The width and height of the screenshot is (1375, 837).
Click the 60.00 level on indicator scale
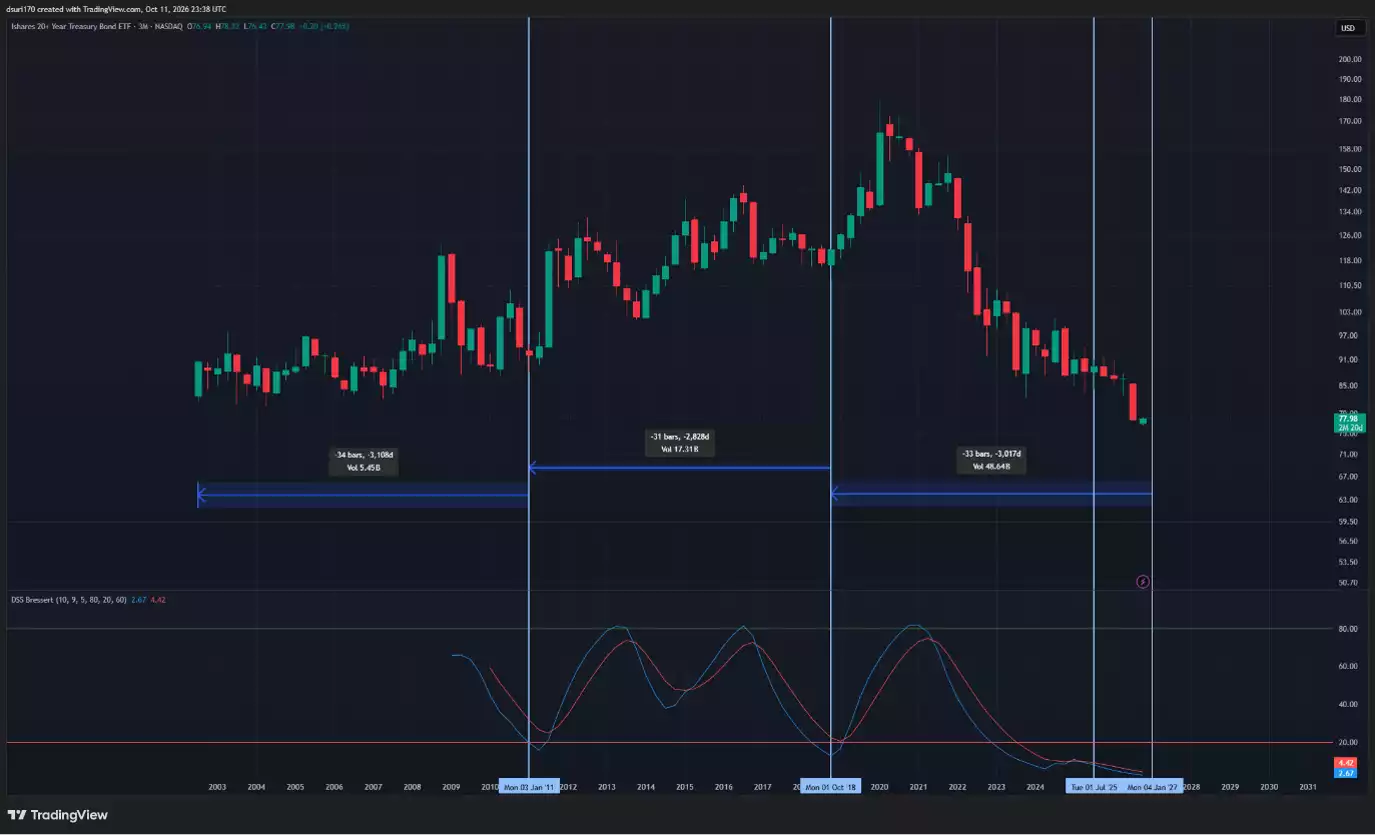pos(1347,667)
